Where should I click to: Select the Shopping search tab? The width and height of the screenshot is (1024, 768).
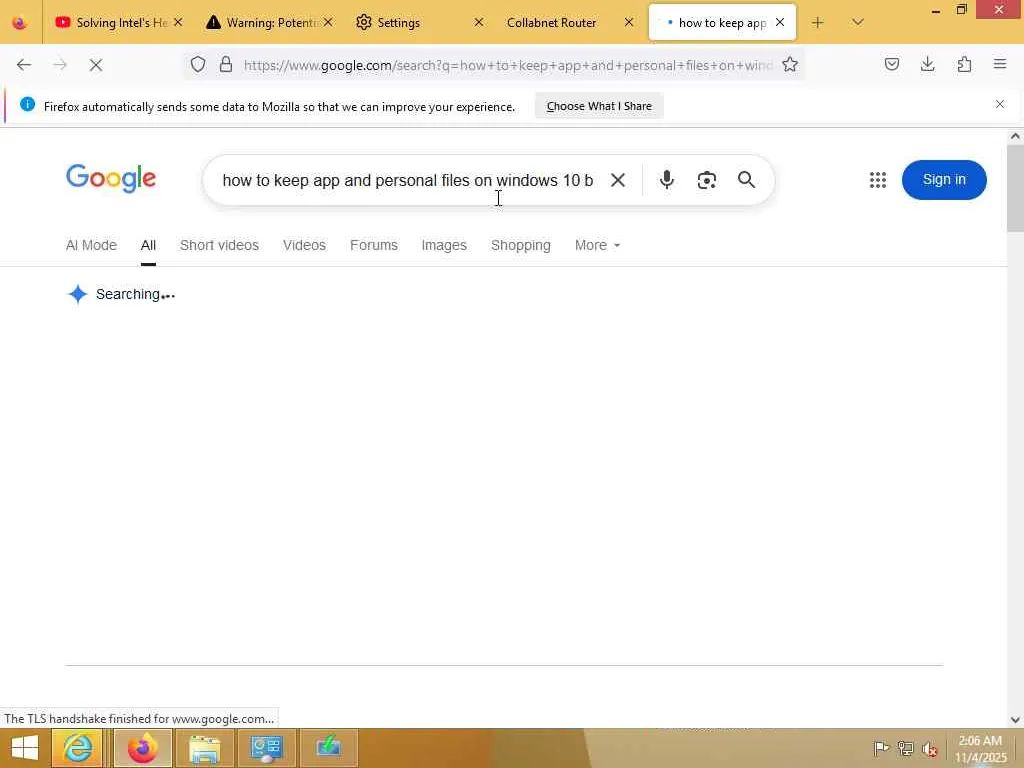point(520,245)
